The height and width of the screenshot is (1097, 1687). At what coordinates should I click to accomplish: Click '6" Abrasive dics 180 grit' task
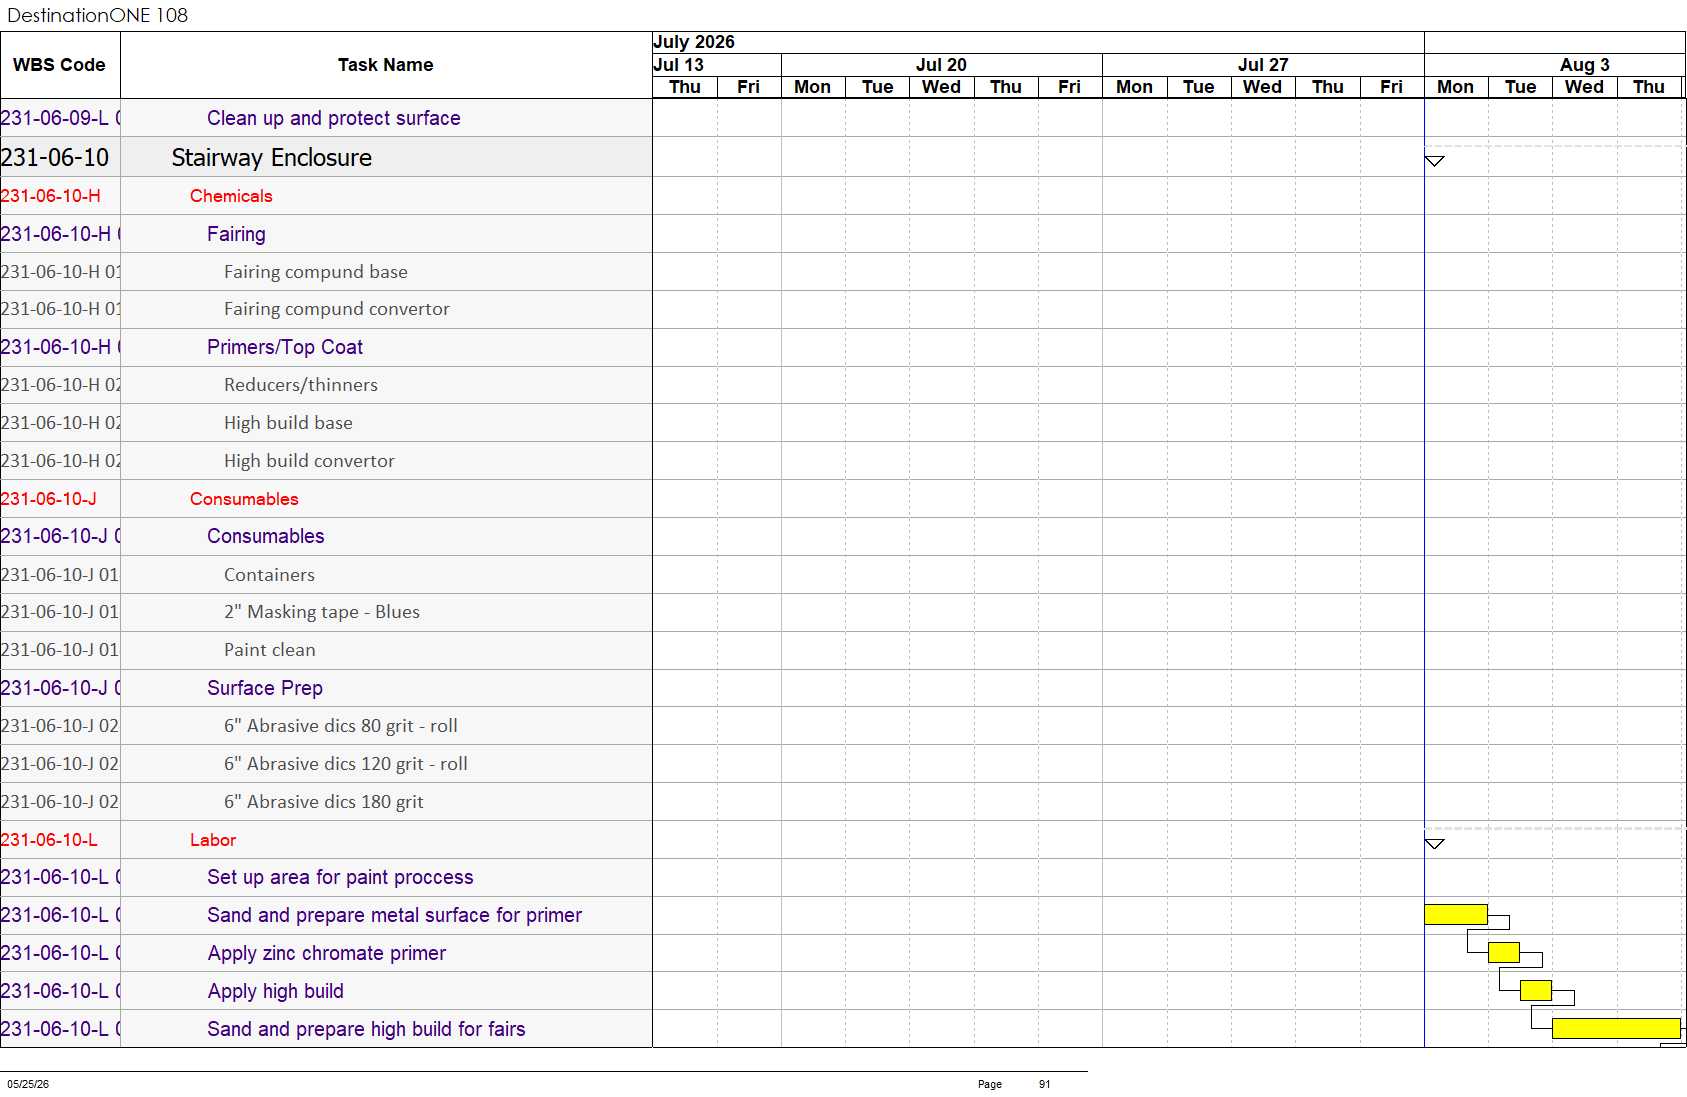324,802
